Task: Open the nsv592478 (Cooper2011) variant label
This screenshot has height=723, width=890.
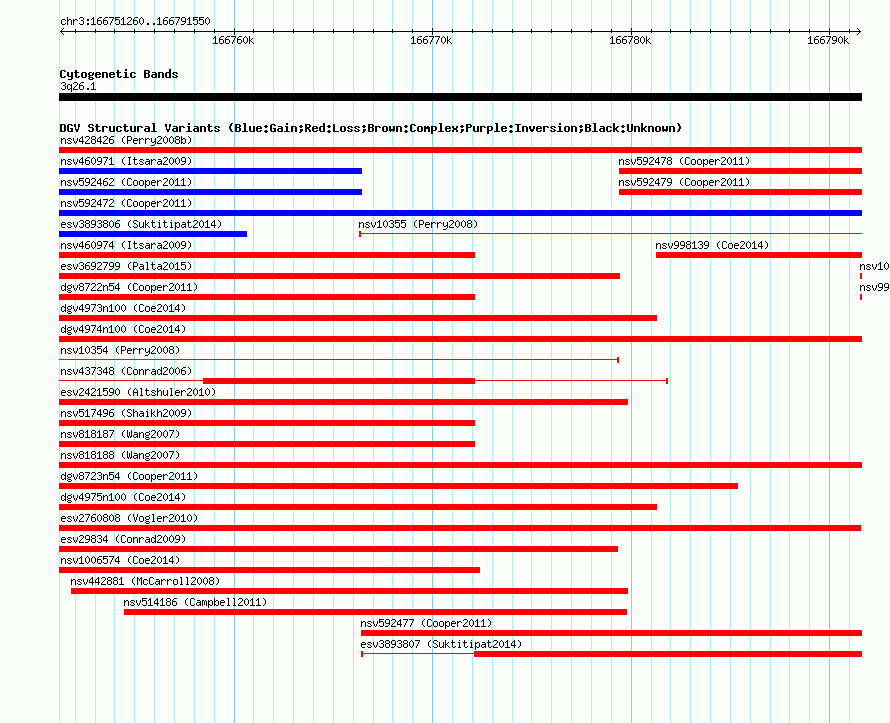Action: tap(684, 161)
